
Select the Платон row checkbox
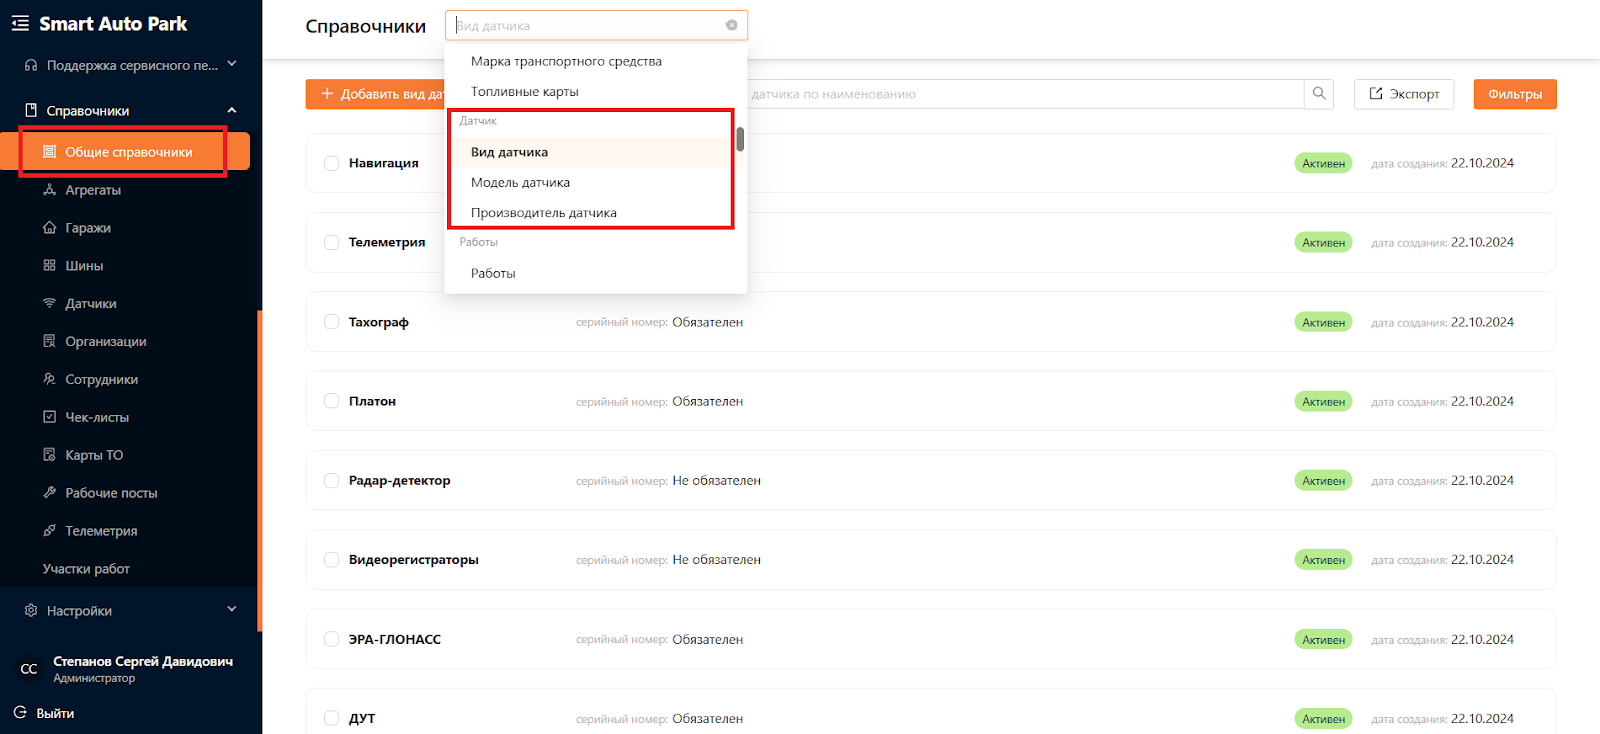coord(331,401)
